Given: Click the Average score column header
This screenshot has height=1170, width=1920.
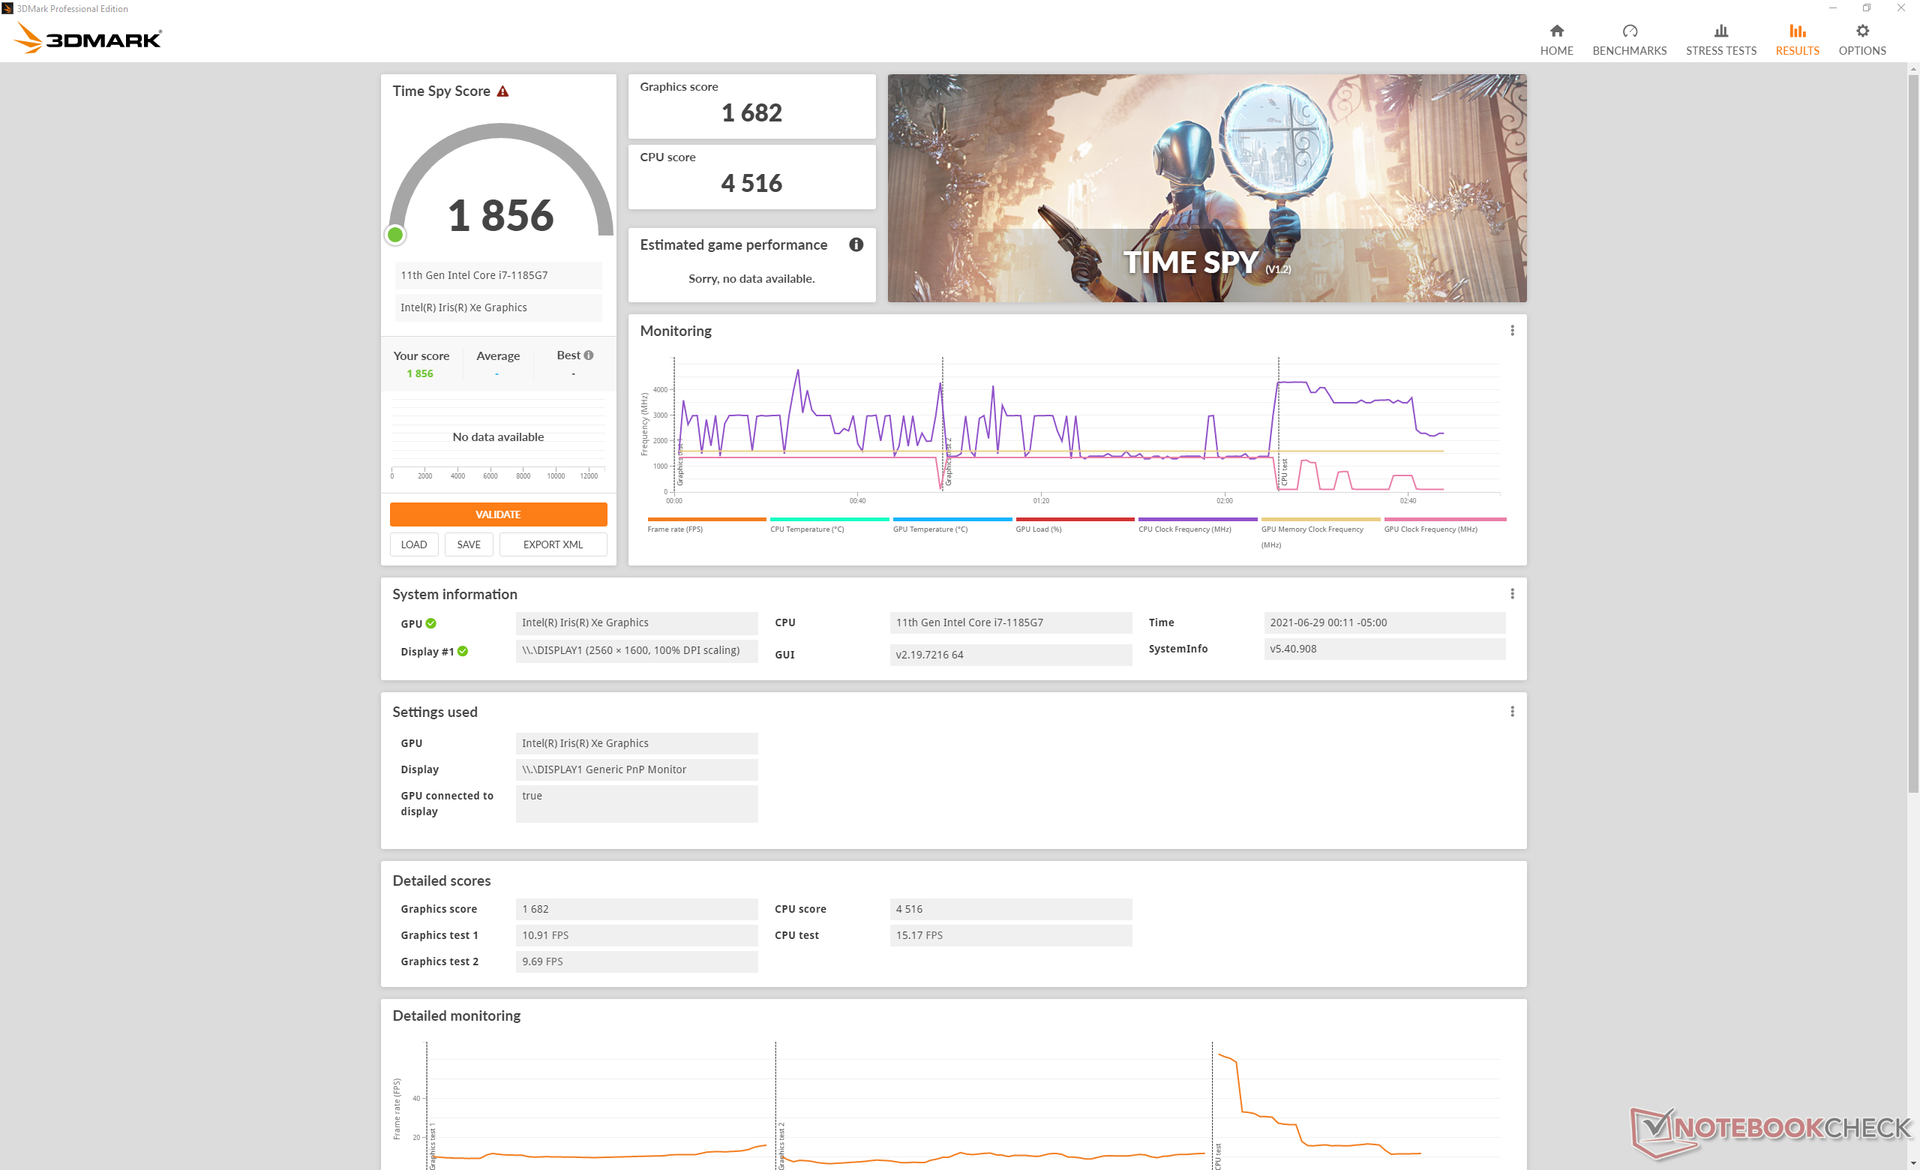Looking at the screenshot, I should coord(498,356).
